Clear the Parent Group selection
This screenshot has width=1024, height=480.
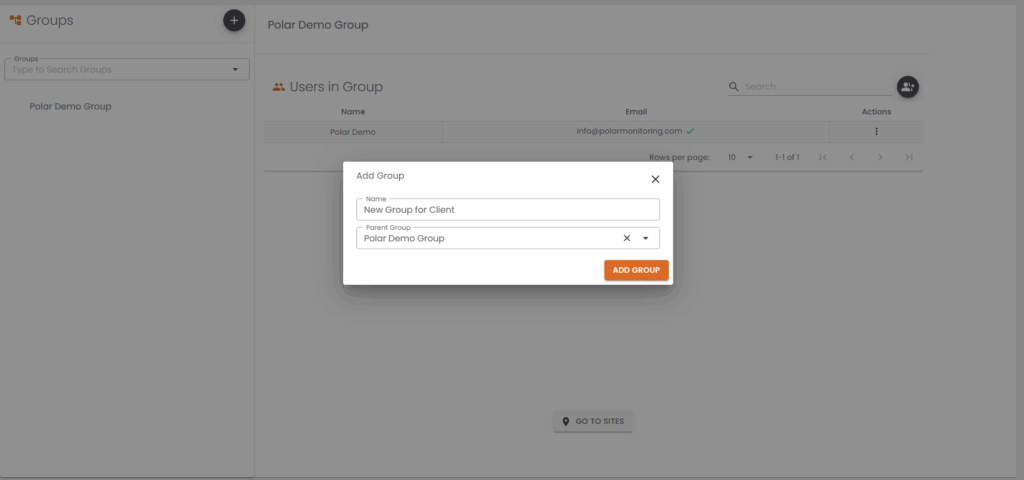point(627,238)
